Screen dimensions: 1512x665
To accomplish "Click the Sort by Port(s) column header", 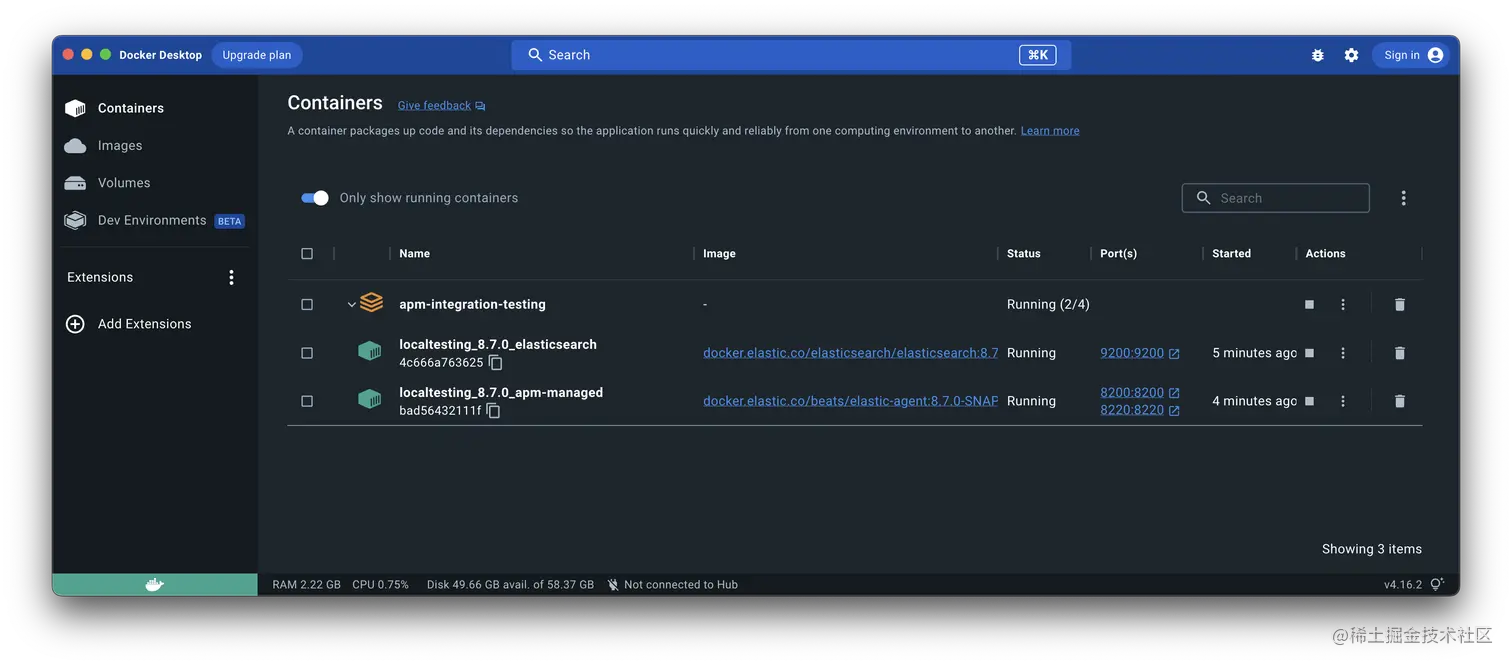I will click(x=1118, y=254).
